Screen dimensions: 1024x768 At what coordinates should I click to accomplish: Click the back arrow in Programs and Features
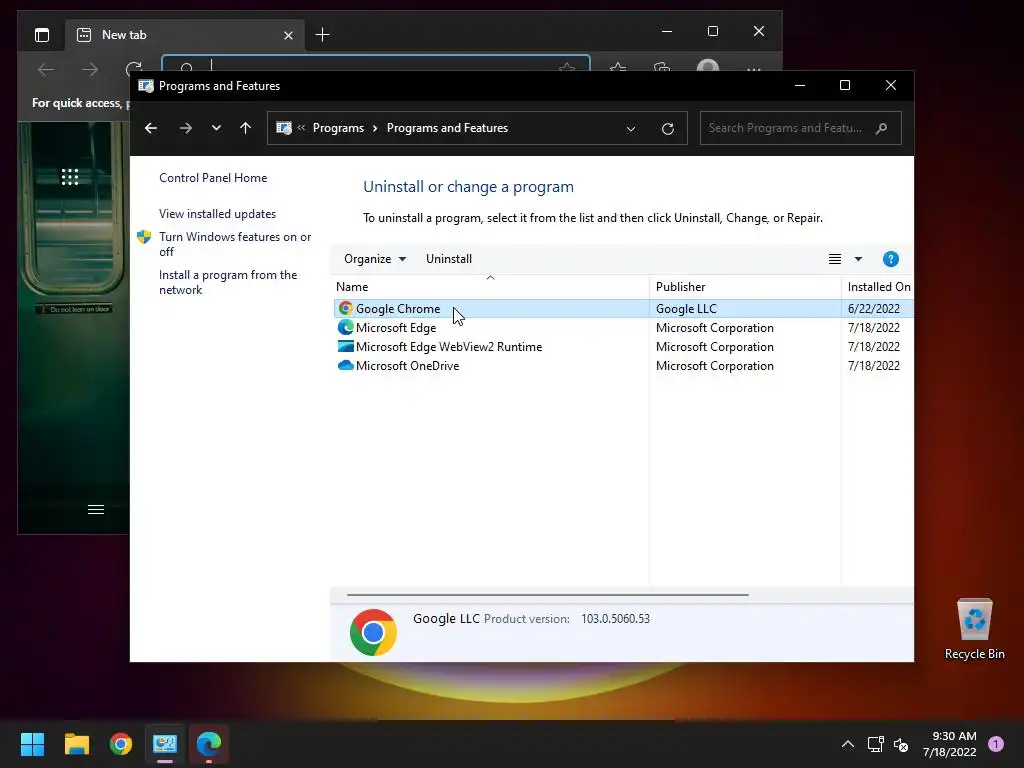(151, 128)
